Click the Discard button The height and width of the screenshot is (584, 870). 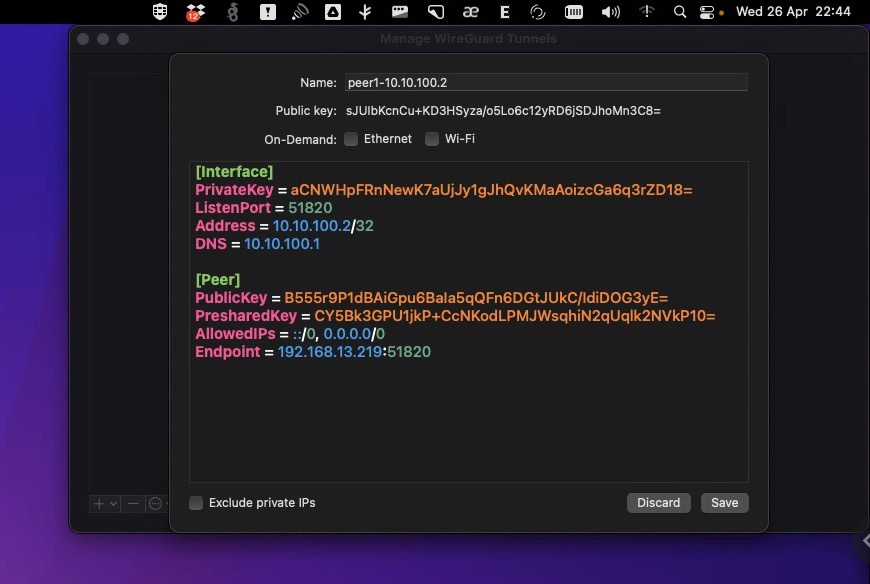click(x=658, y=502)
